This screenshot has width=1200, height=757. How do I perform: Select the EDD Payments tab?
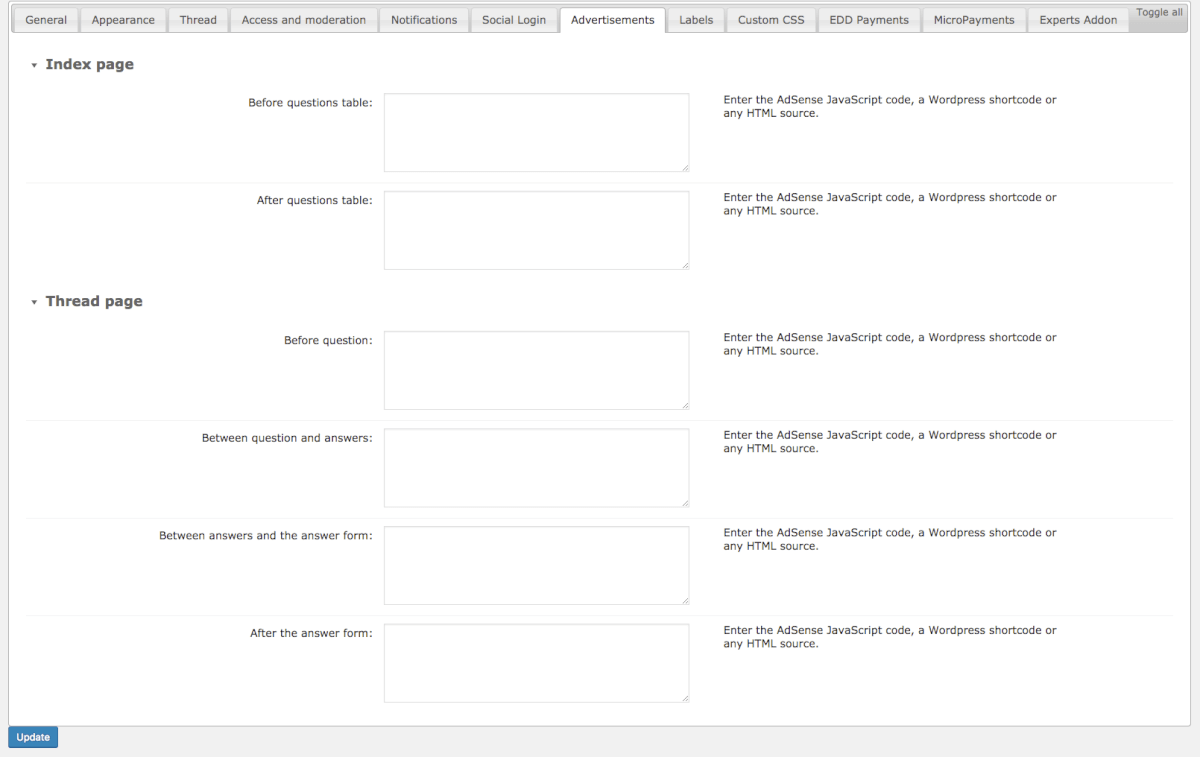(x=869, y=20)
